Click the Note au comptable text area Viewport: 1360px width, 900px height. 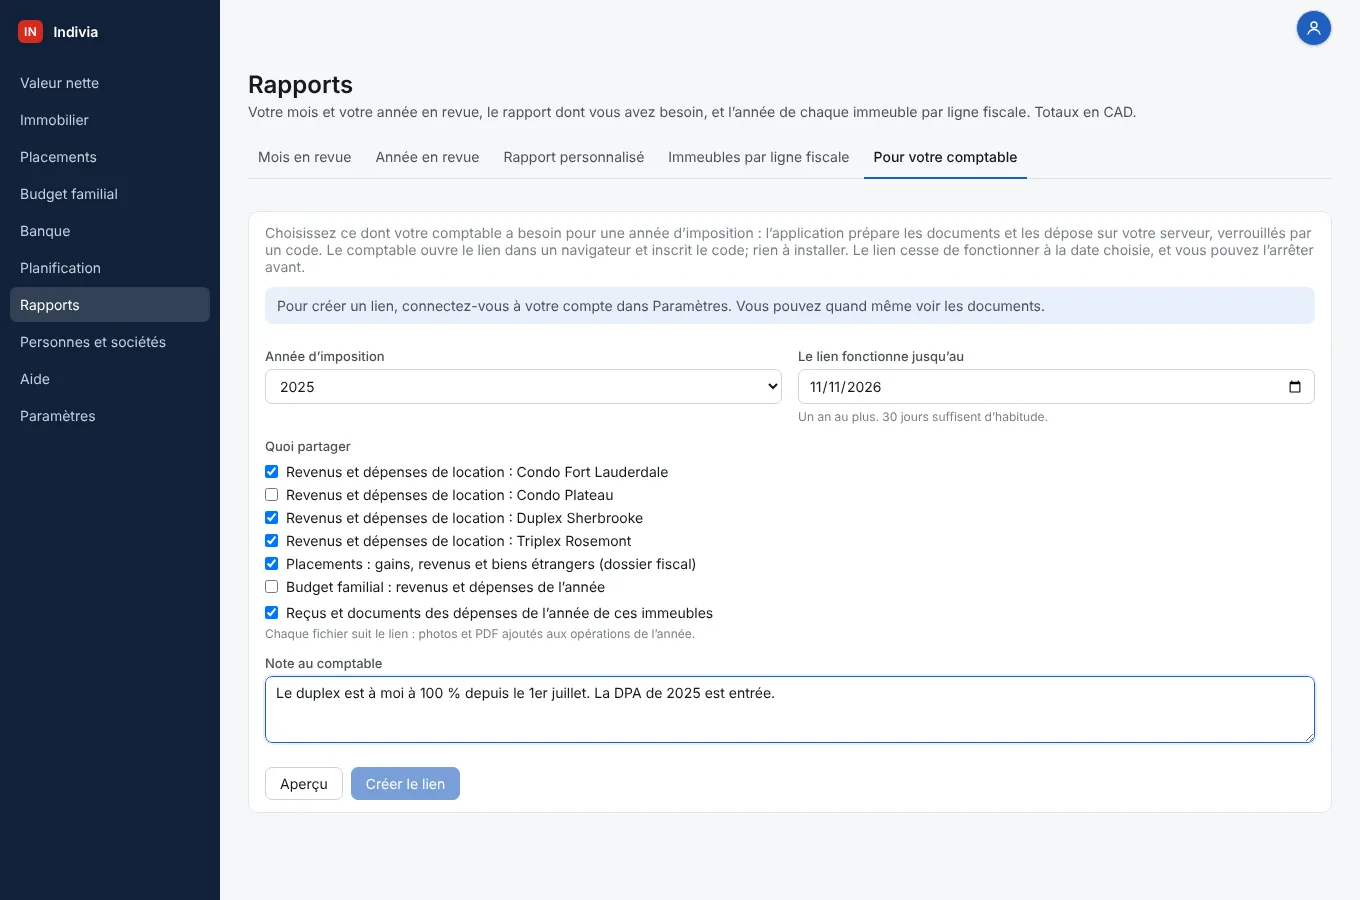790,710
